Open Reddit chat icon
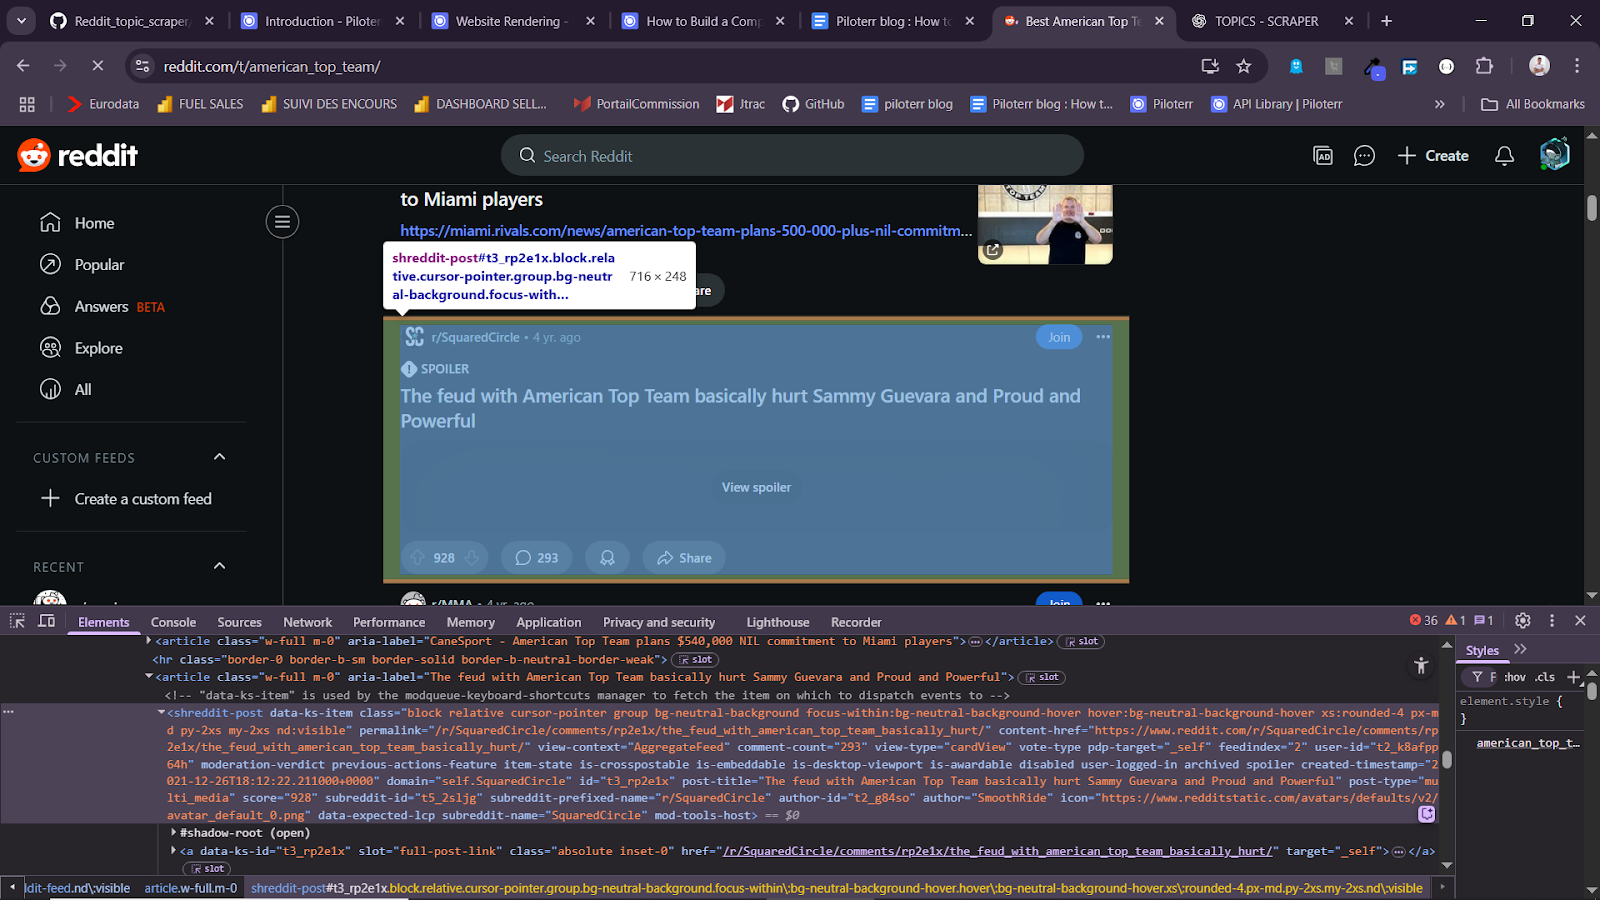Screen dimensions: 1600x900 tap(1364, 156)
